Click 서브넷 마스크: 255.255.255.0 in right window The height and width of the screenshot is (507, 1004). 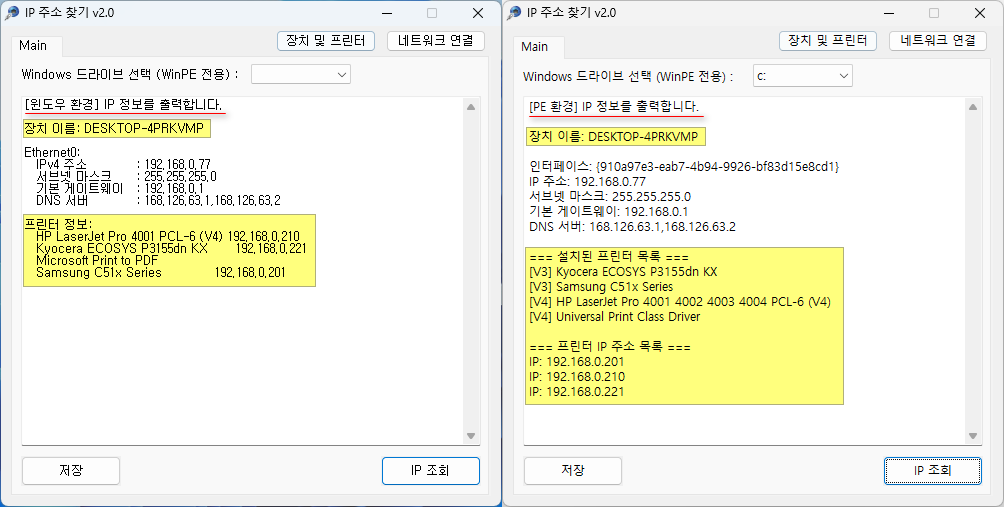(x=610, y=197)
